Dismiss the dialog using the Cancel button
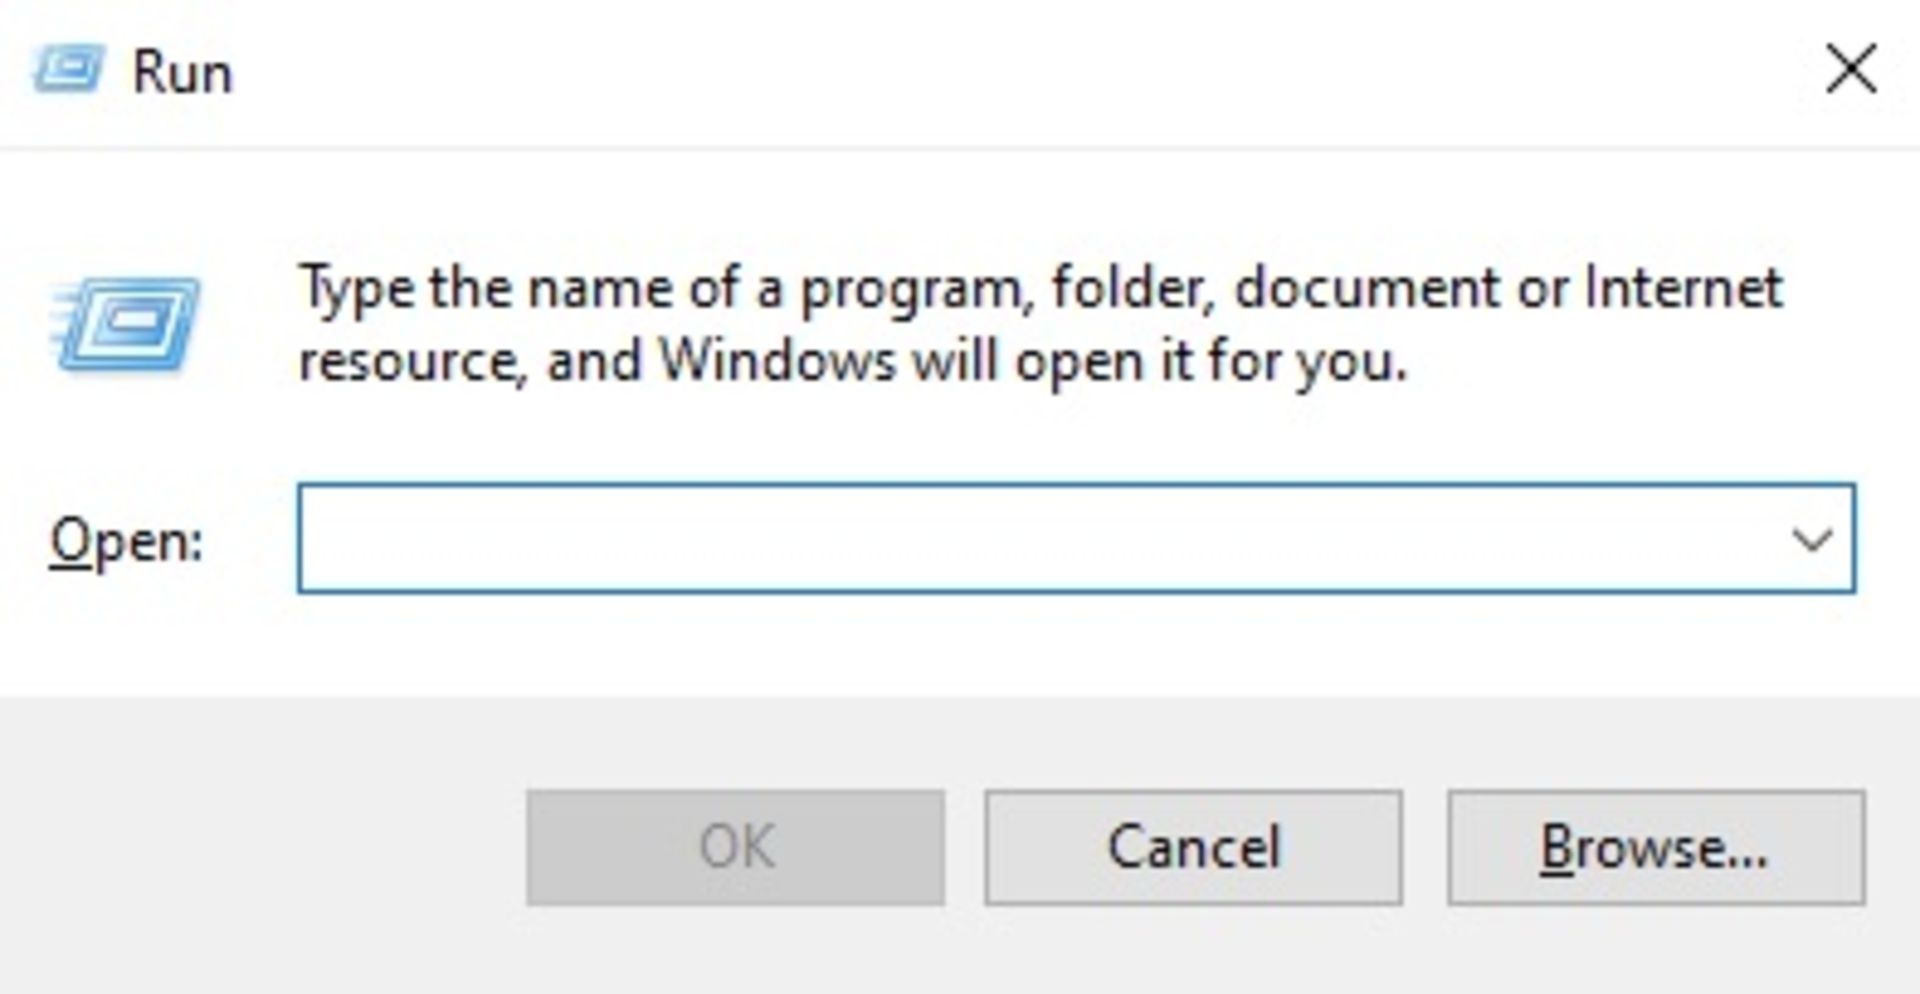This screenshot has width=1920, height=994. pos(1193,848)
